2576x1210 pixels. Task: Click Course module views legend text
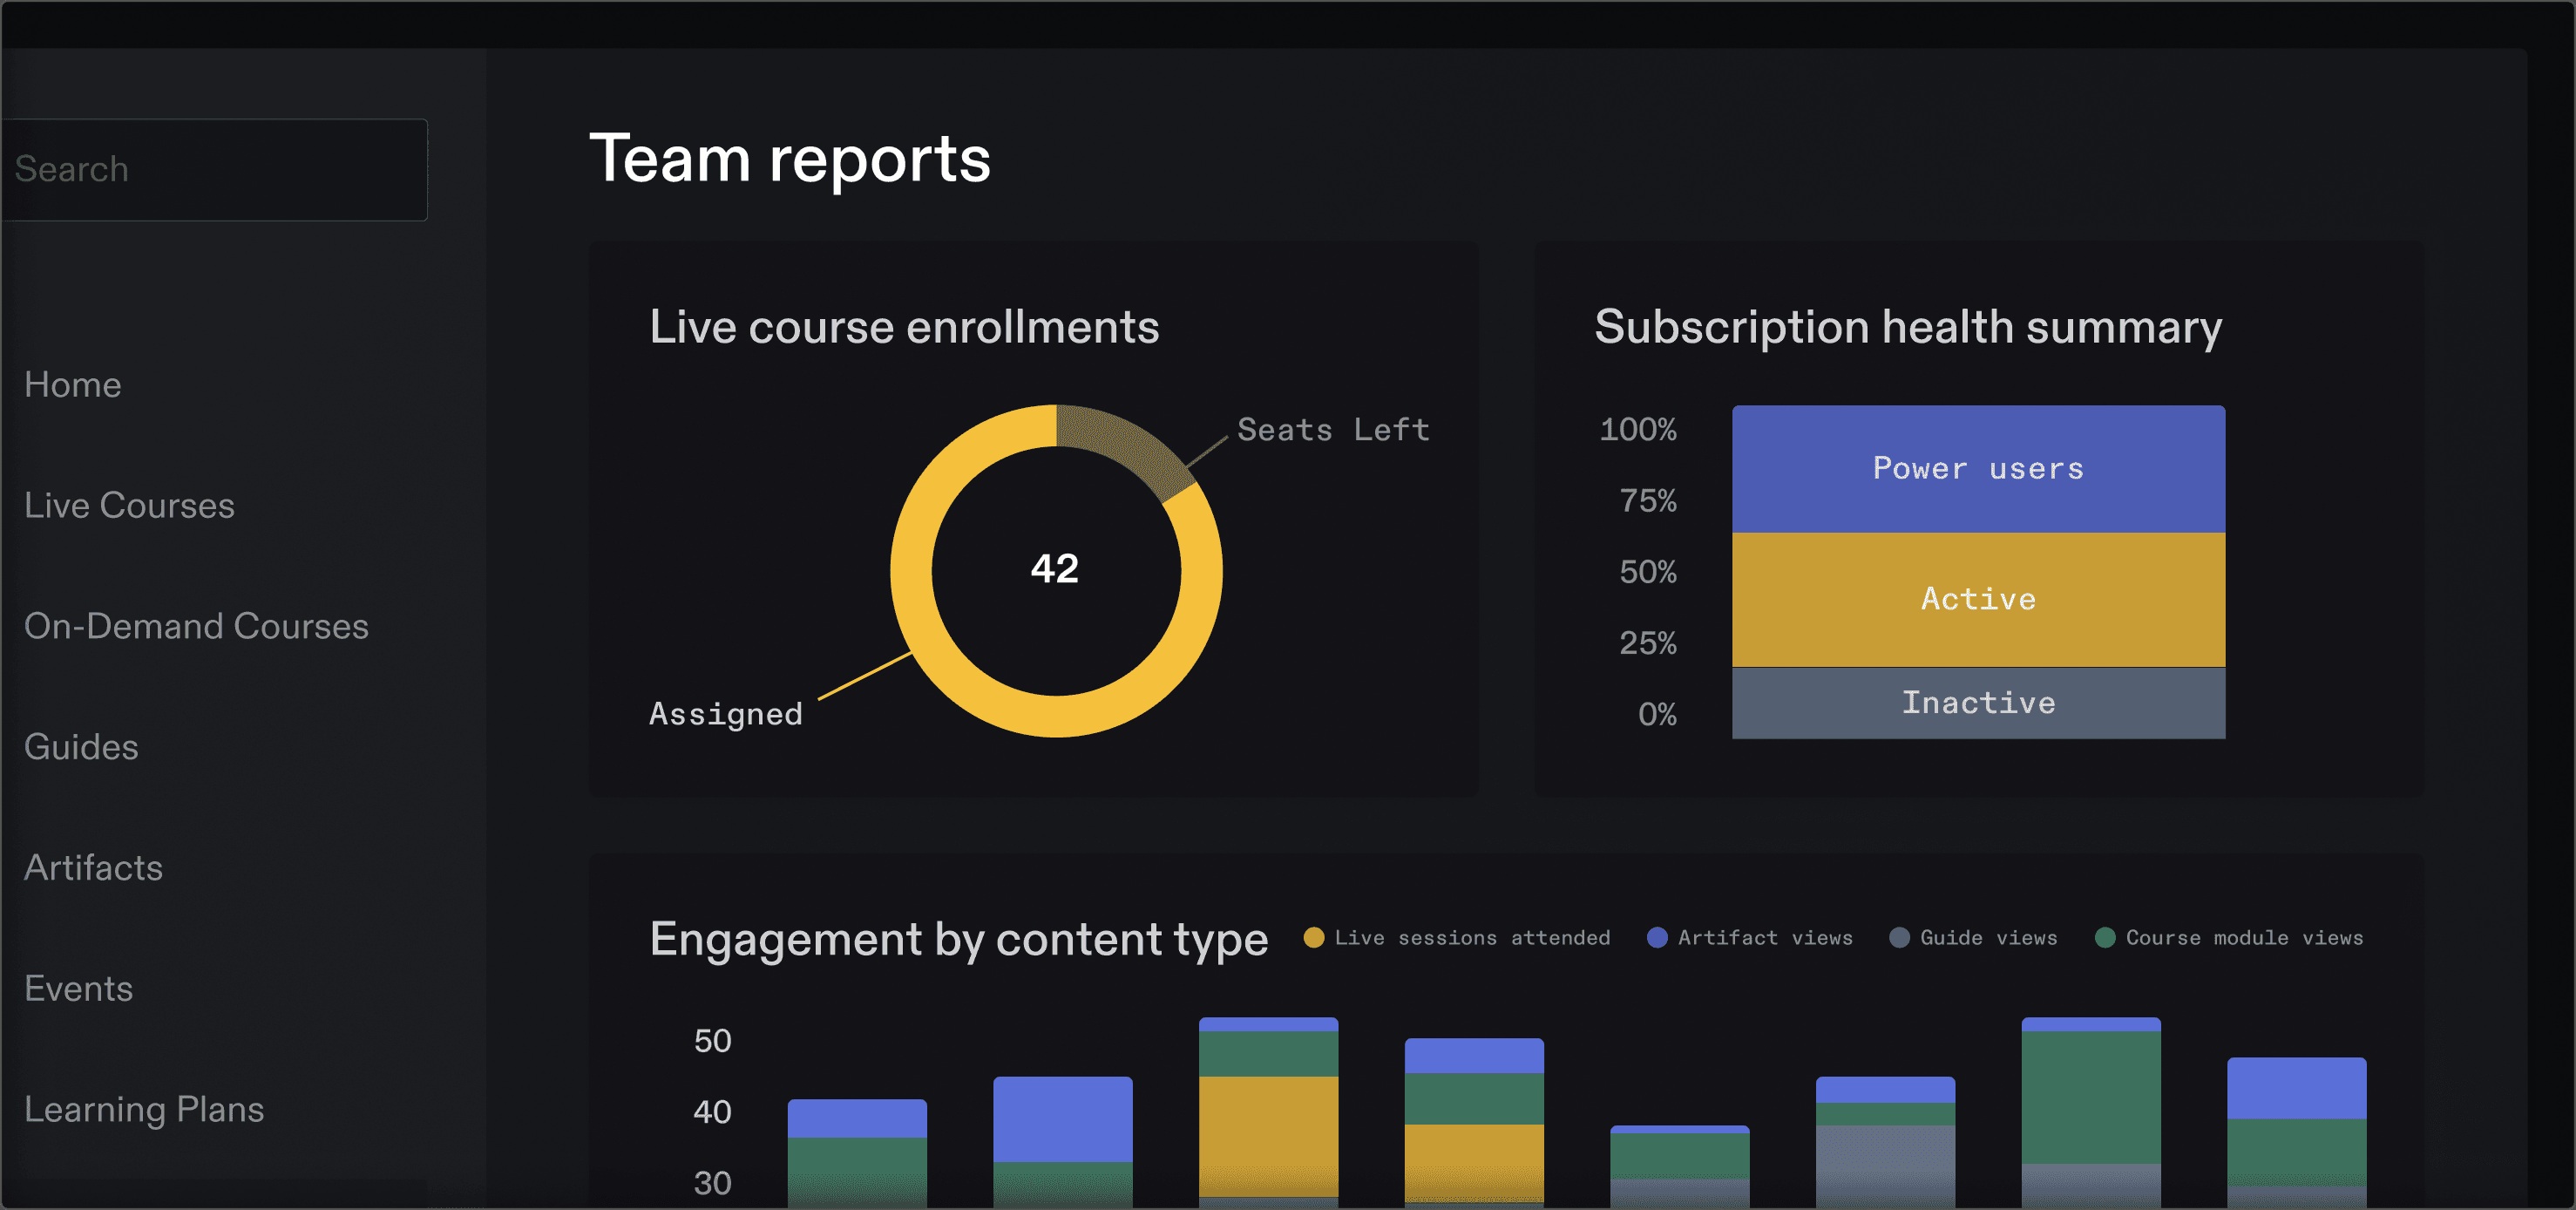[2244, 938]
